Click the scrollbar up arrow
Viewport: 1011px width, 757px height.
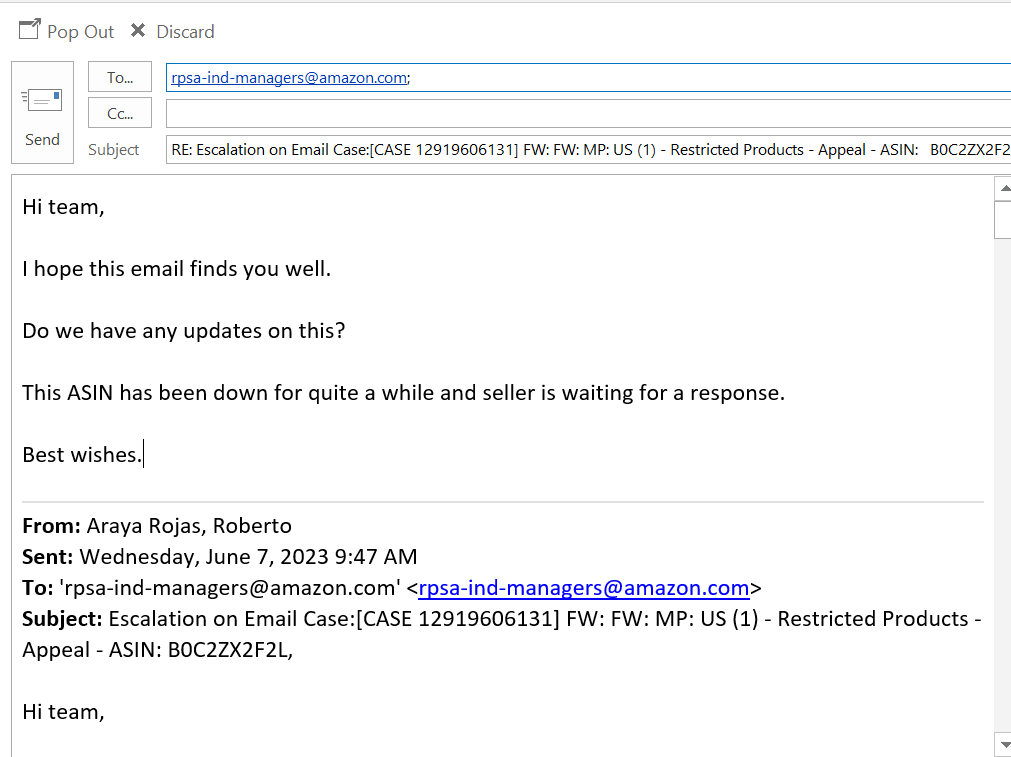tap(1003, 188)
